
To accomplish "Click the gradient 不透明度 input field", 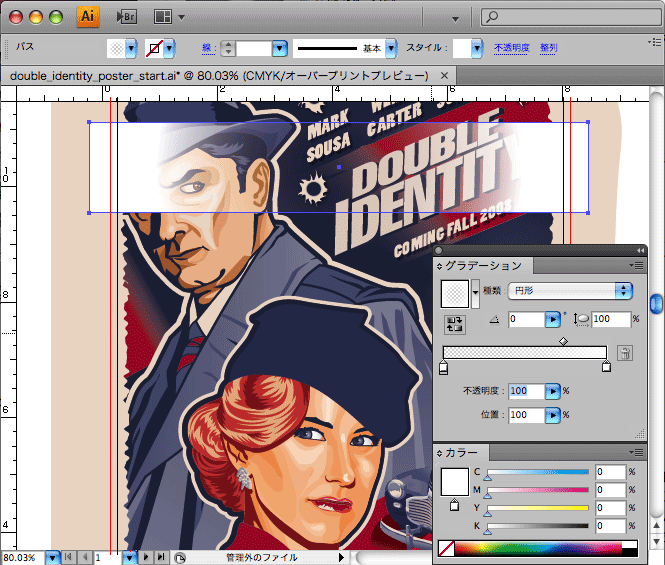I will pyautogui.click(x=526, y=391).
